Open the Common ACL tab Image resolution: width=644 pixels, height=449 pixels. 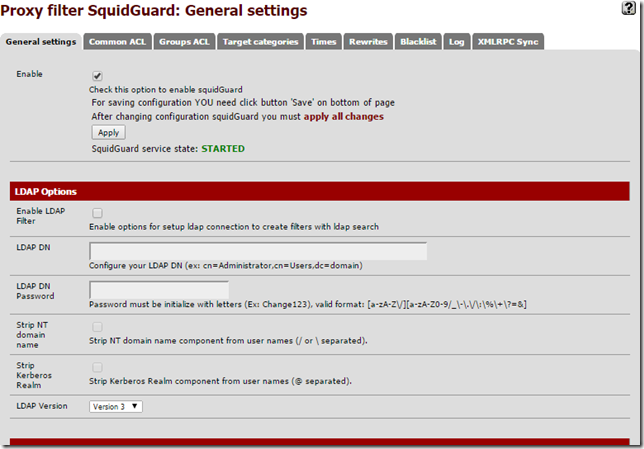pos(117,42)
